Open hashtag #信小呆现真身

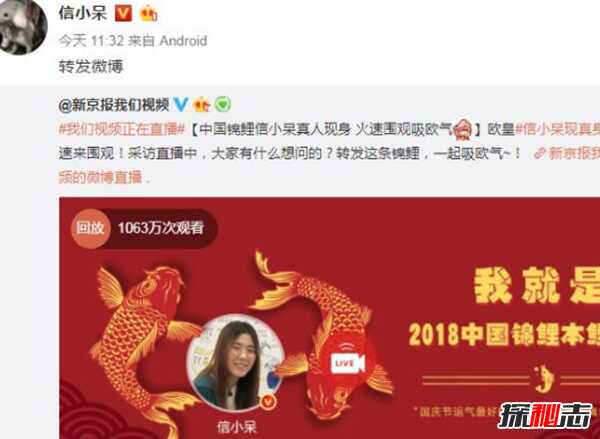558,129
